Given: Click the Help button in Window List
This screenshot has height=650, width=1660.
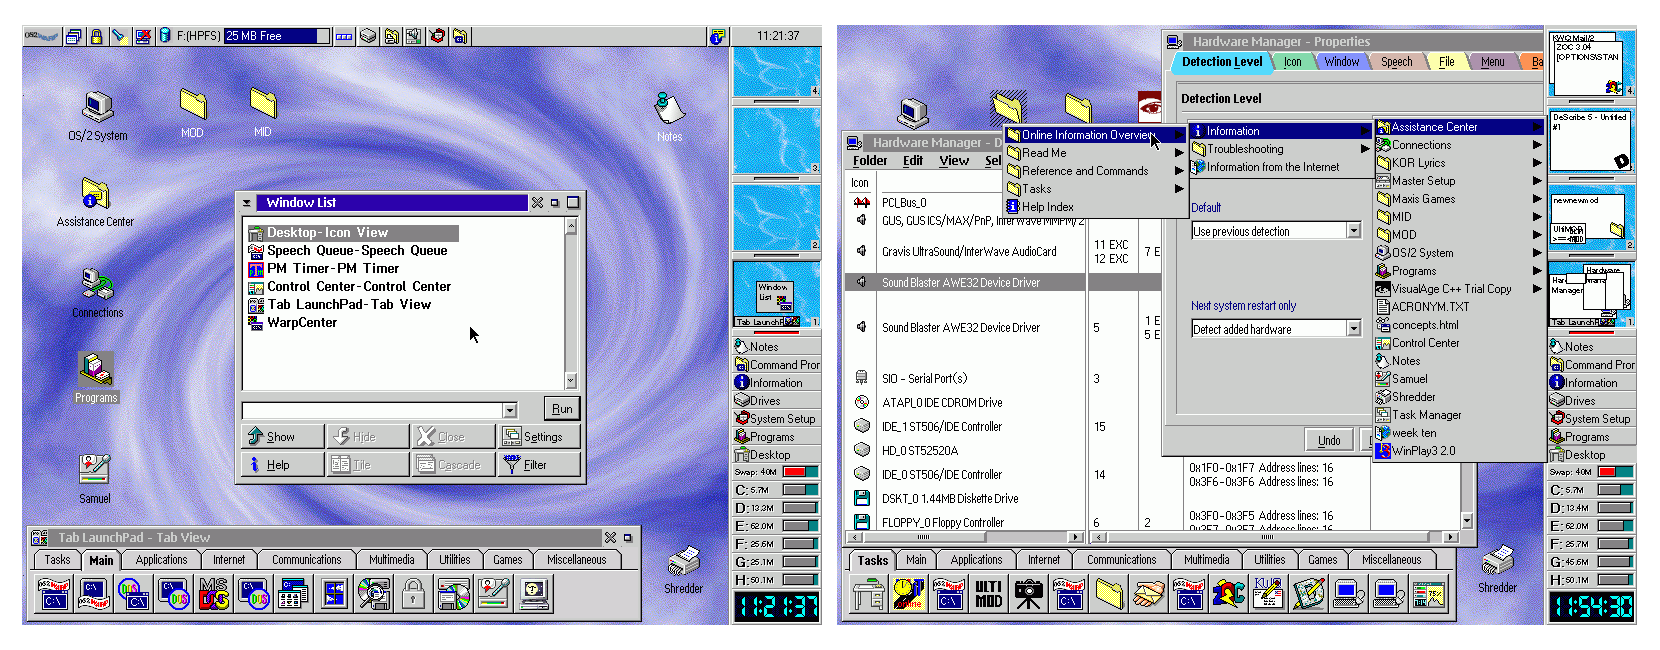Looking at the screenshot, I should point(282,465).
